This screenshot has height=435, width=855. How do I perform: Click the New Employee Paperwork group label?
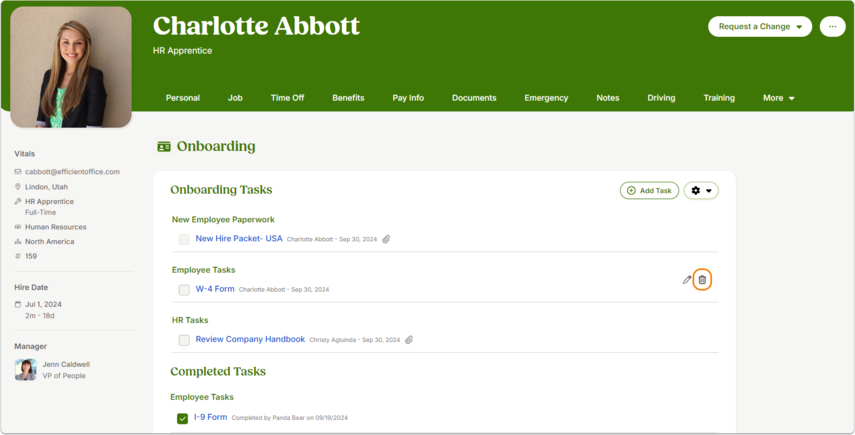[223, 220]
